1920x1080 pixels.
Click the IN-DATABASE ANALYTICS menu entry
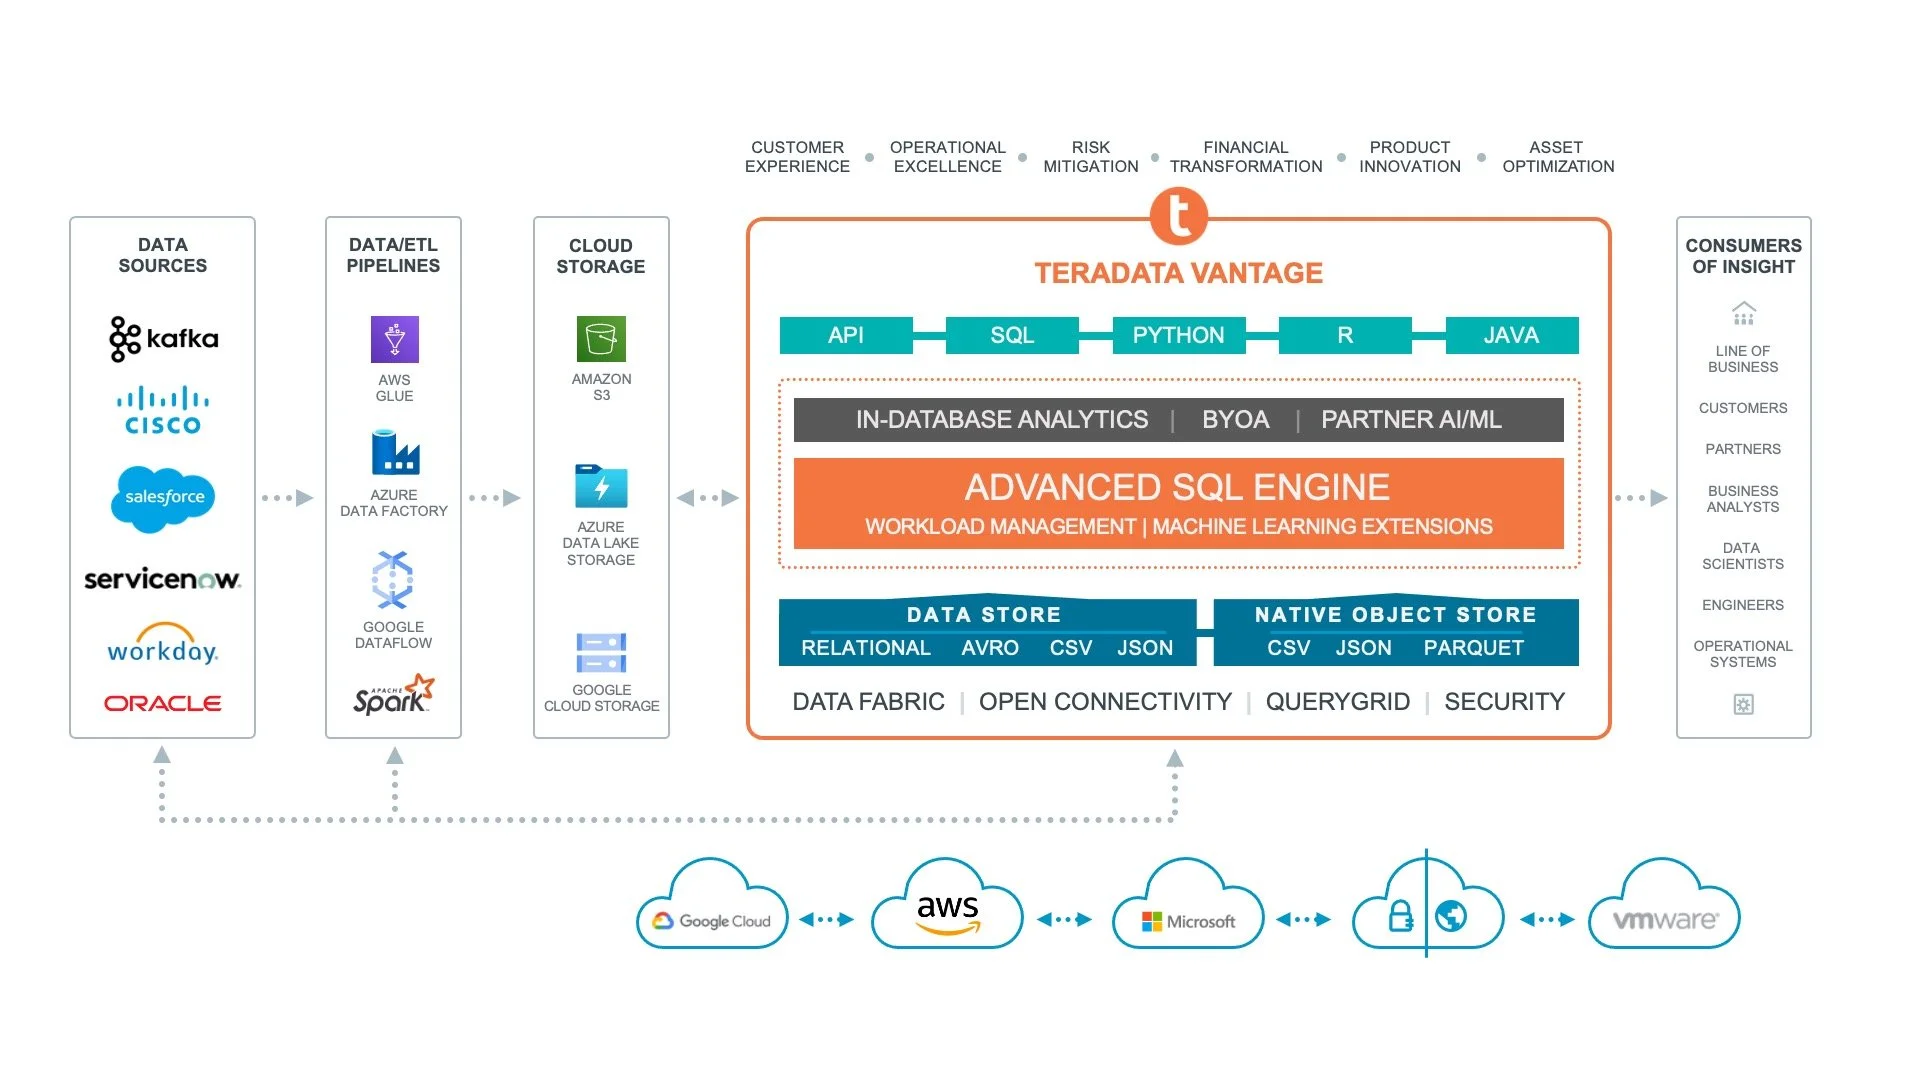1005,419
